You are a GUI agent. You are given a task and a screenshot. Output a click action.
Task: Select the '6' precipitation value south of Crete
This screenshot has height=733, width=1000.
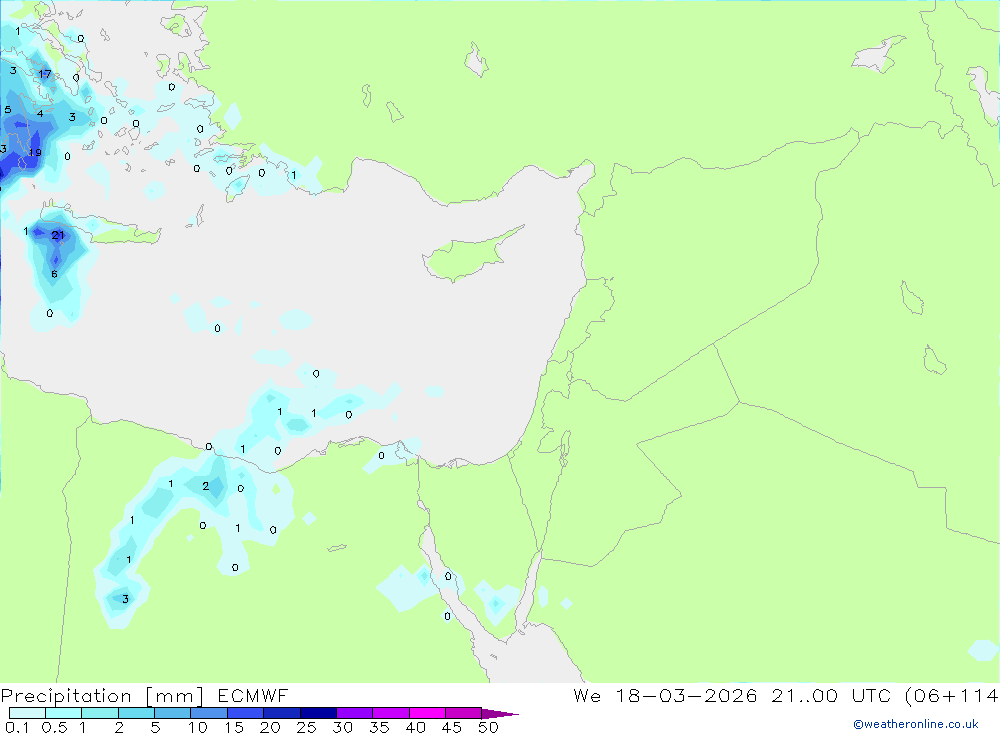pyautogui.click(x=54, y=274)
